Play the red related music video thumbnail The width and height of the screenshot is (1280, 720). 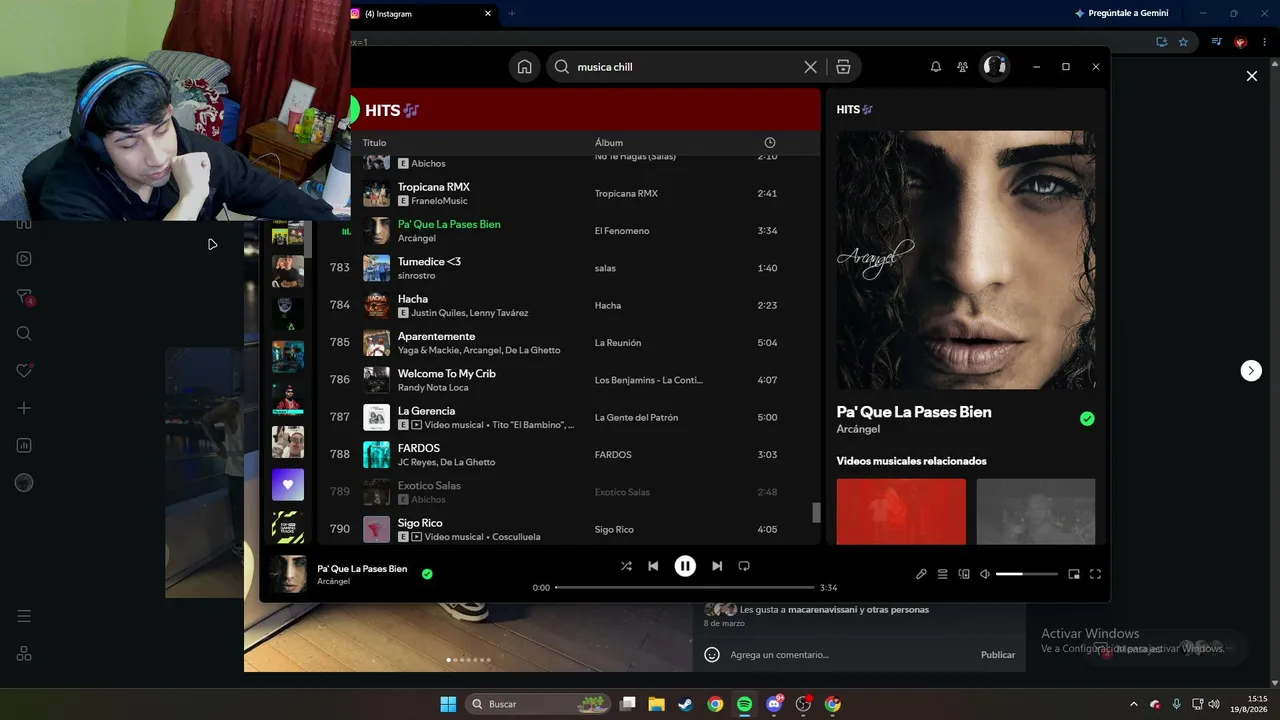coord(901,512)
